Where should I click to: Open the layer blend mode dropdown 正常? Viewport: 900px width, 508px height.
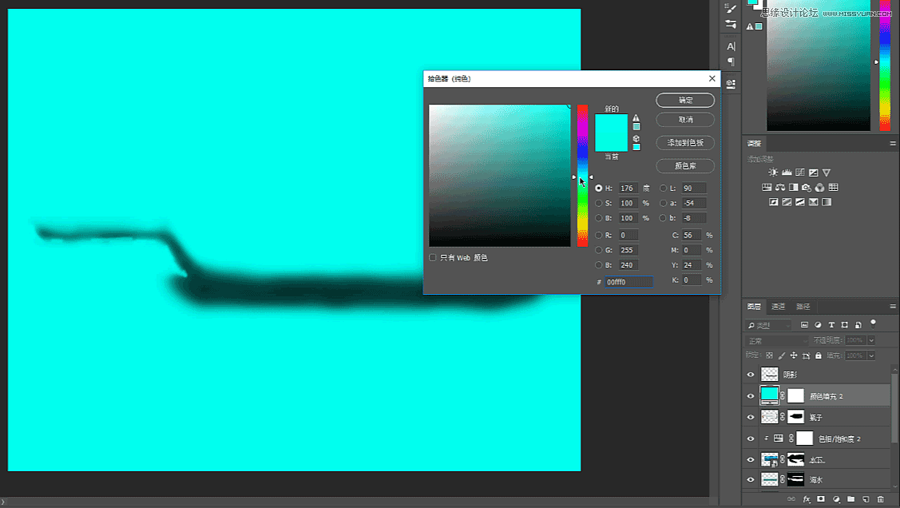778,340
